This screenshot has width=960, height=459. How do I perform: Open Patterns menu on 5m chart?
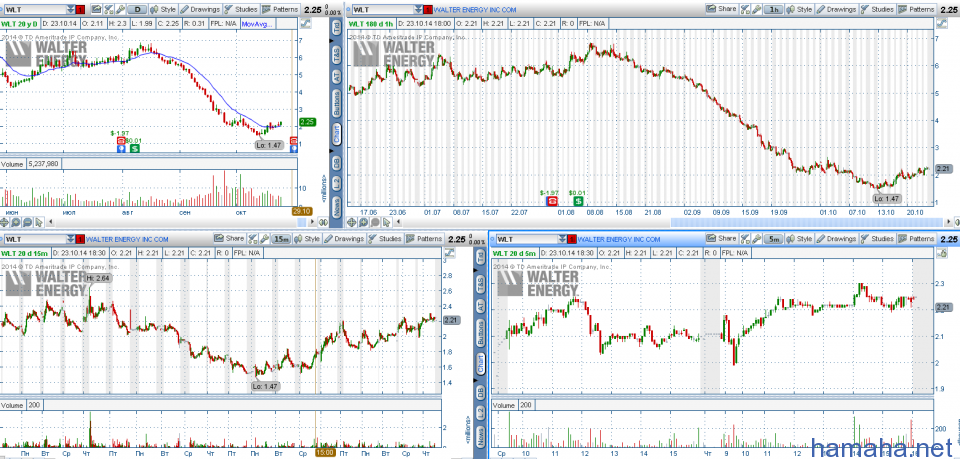(x=917, y=239)
